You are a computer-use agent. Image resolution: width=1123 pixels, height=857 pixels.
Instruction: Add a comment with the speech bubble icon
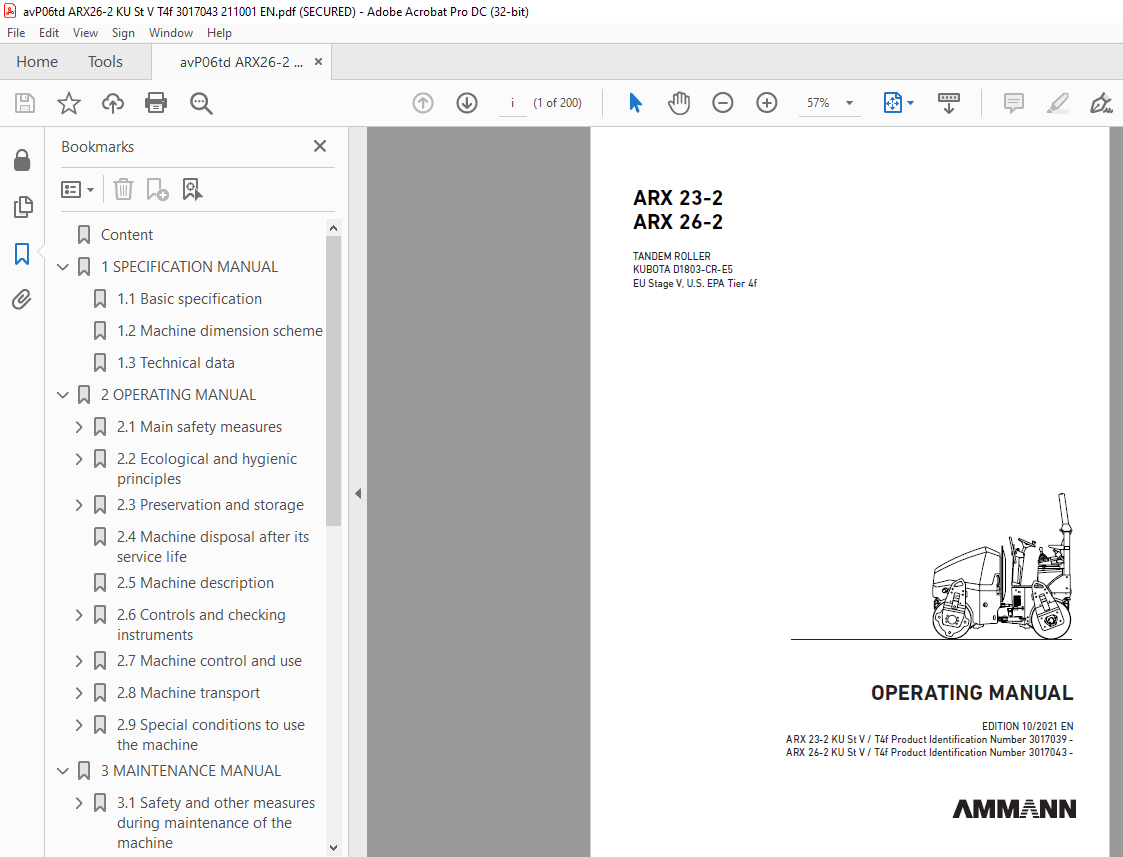click(x=1013, y=103)
